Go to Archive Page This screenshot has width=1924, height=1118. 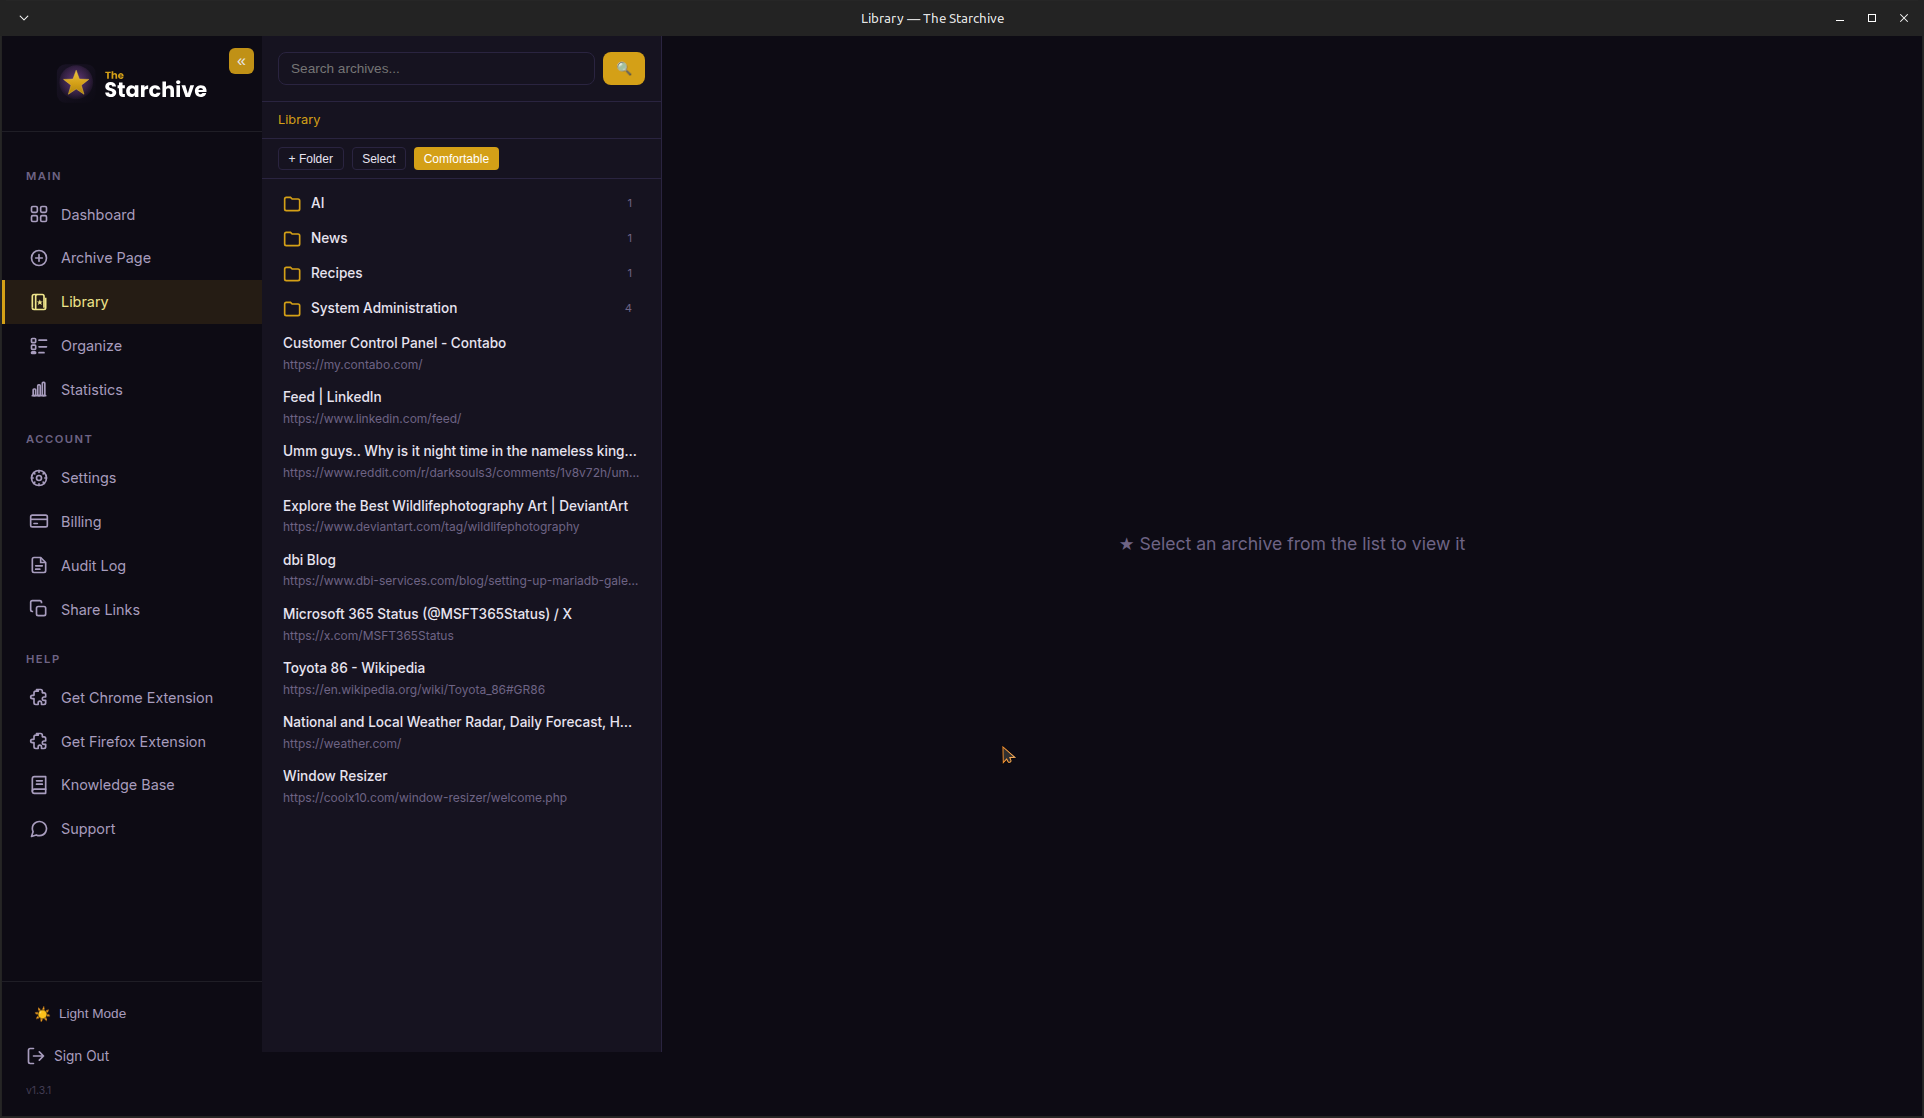click(x=132, y=258)
